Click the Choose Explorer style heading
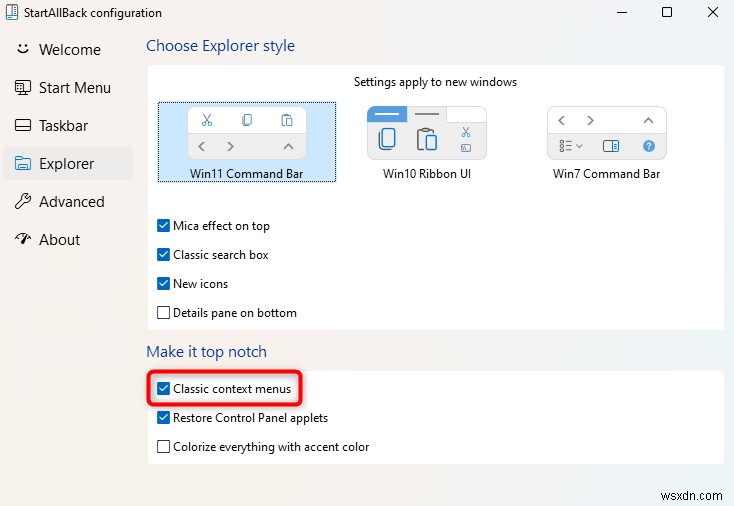This screenshot has height=506, width=734. 220,46
